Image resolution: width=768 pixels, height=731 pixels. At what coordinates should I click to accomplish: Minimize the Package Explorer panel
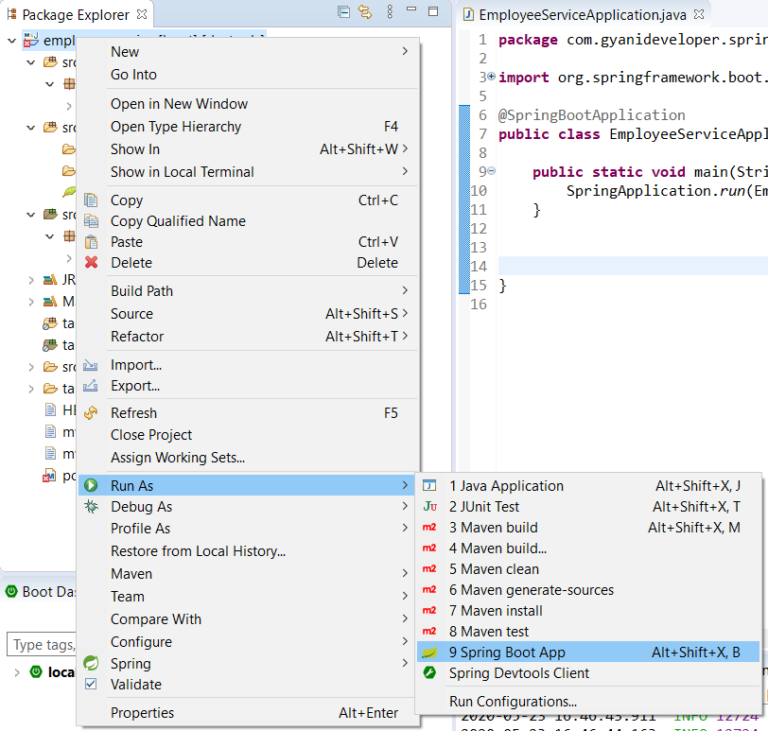pos(411,9)
